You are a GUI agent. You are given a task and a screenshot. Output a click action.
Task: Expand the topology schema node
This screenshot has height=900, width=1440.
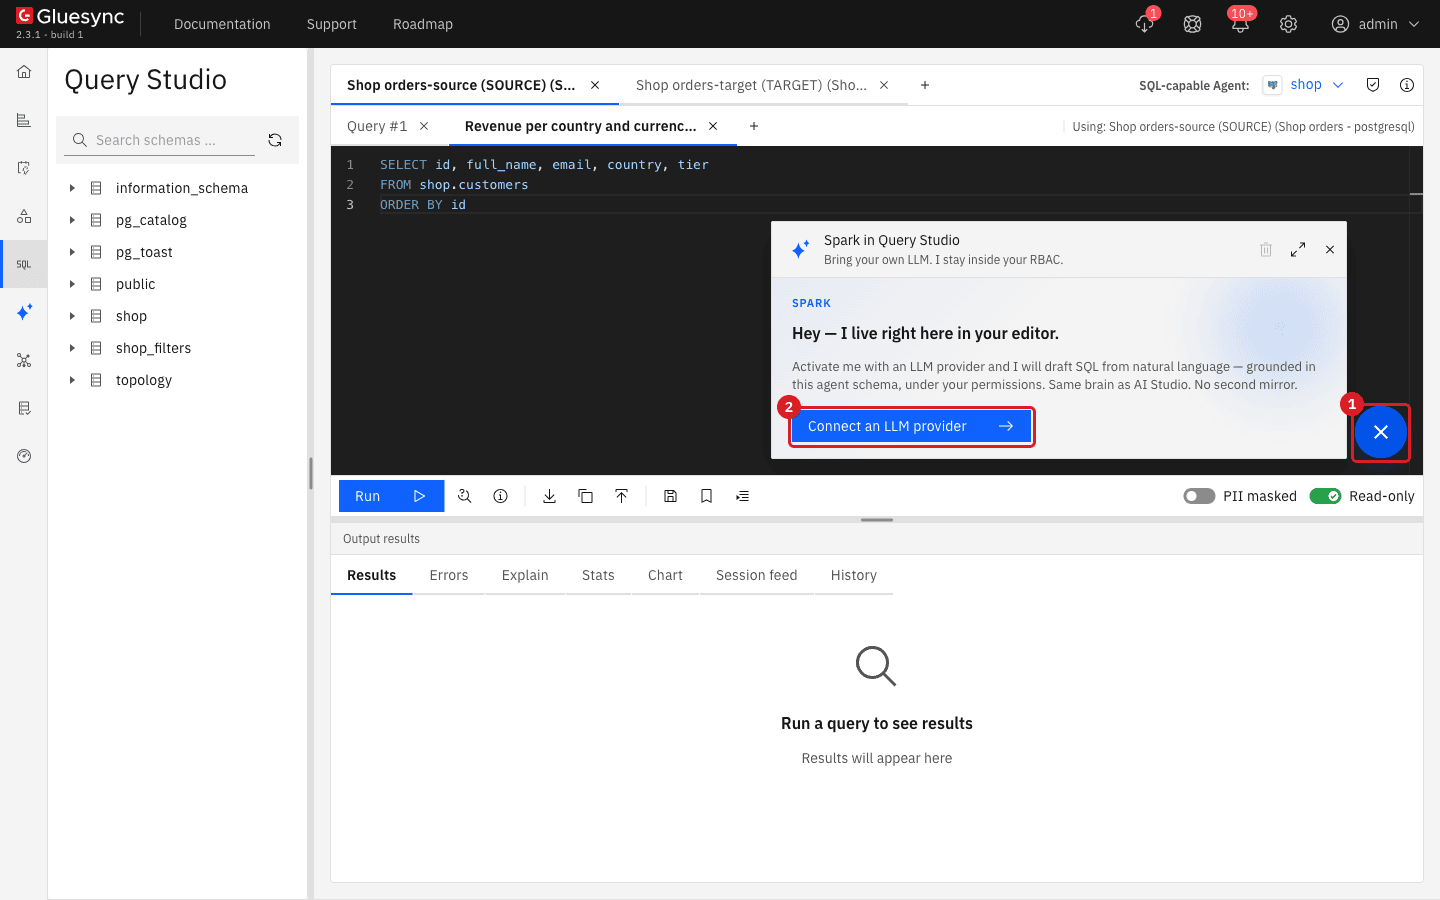72,380
